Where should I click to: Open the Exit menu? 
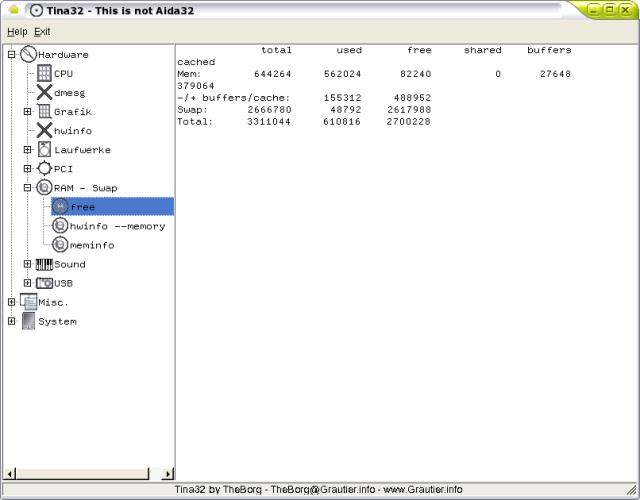tap(42, 32)
